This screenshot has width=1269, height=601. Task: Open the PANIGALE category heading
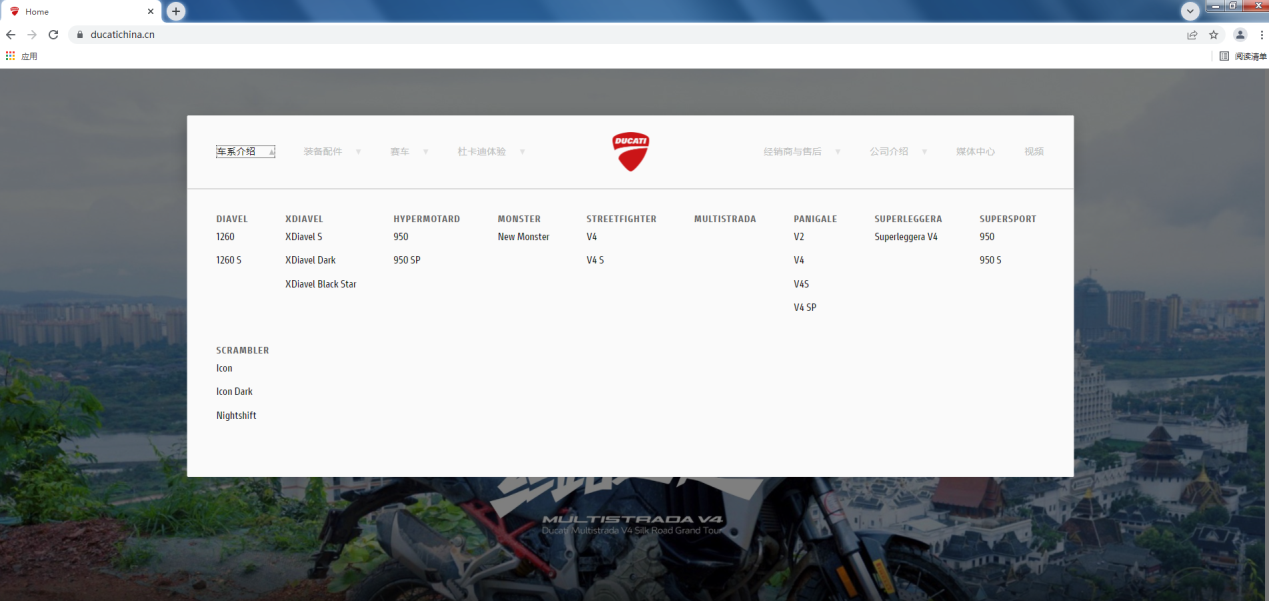(815, 219)
